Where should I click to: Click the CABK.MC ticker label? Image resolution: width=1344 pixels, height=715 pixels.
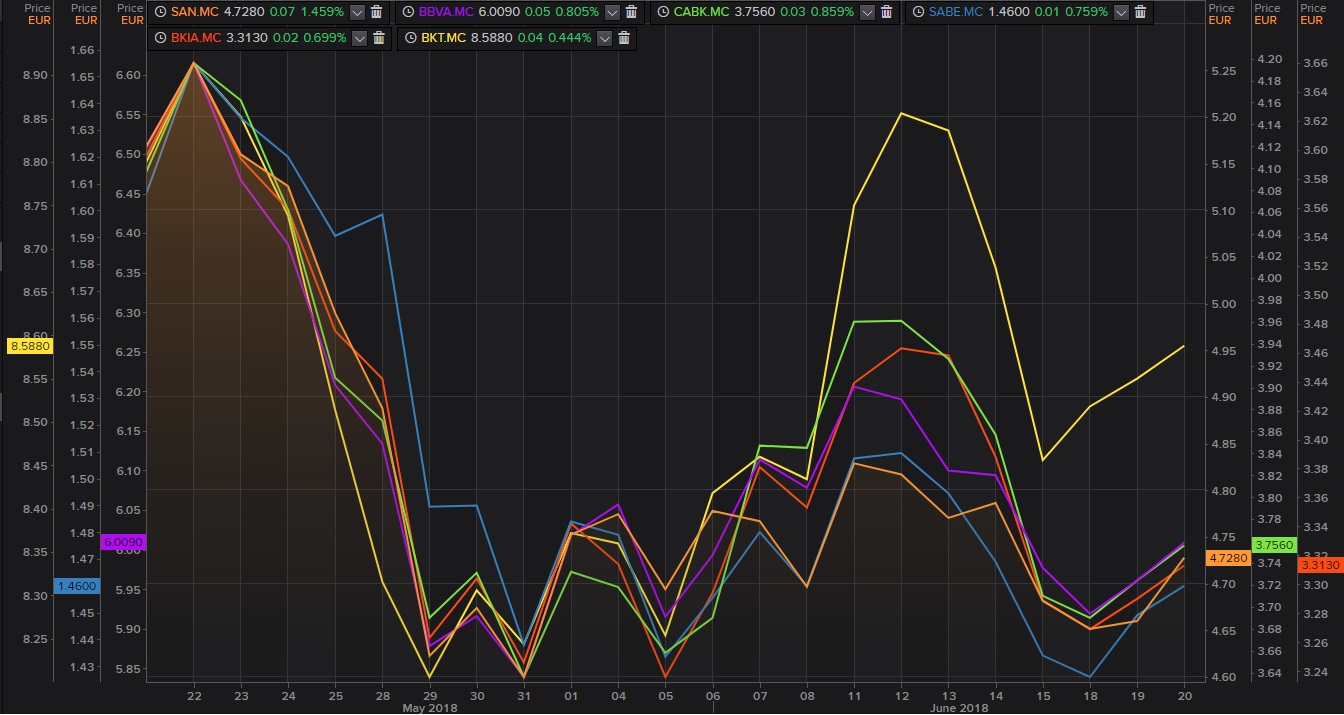[703, 12]
